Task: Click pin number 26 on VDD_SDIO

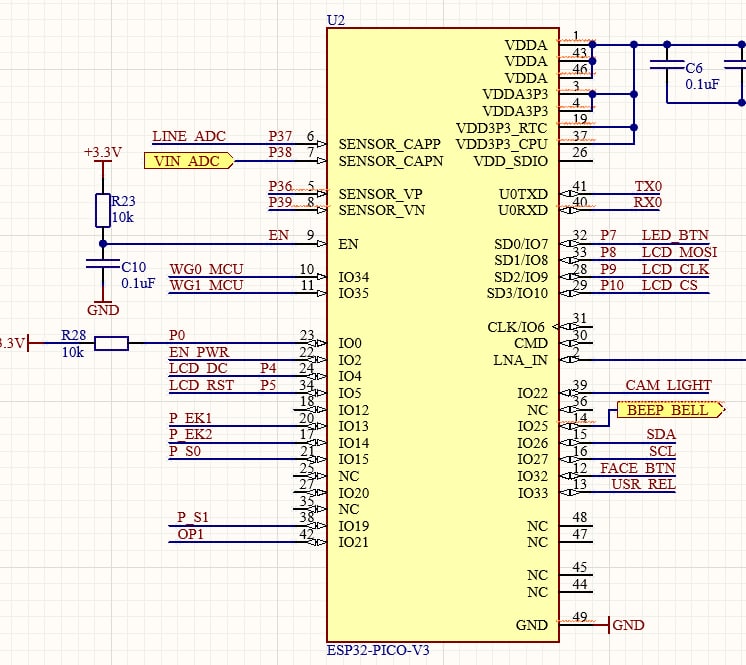Action: click(x=580, y=153)
